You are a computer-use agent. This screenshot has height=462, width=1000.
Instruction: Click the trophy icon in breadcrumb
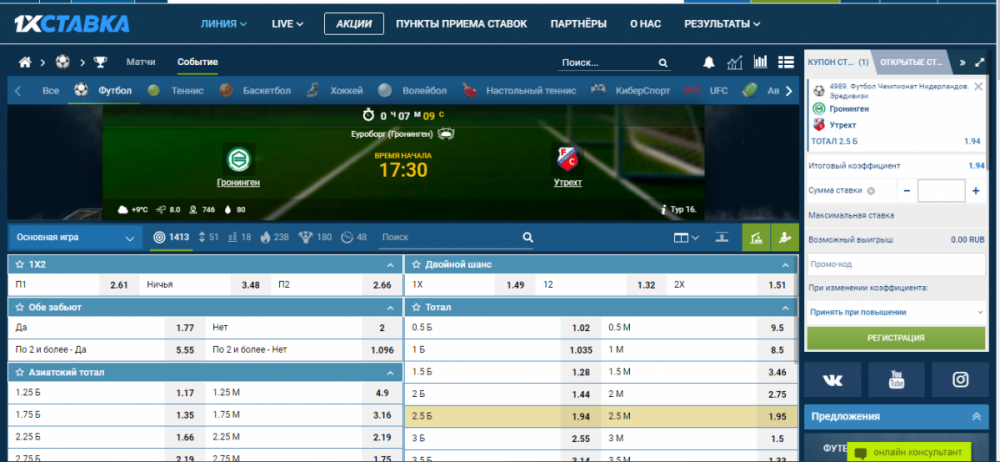click(x=100, y=62)
